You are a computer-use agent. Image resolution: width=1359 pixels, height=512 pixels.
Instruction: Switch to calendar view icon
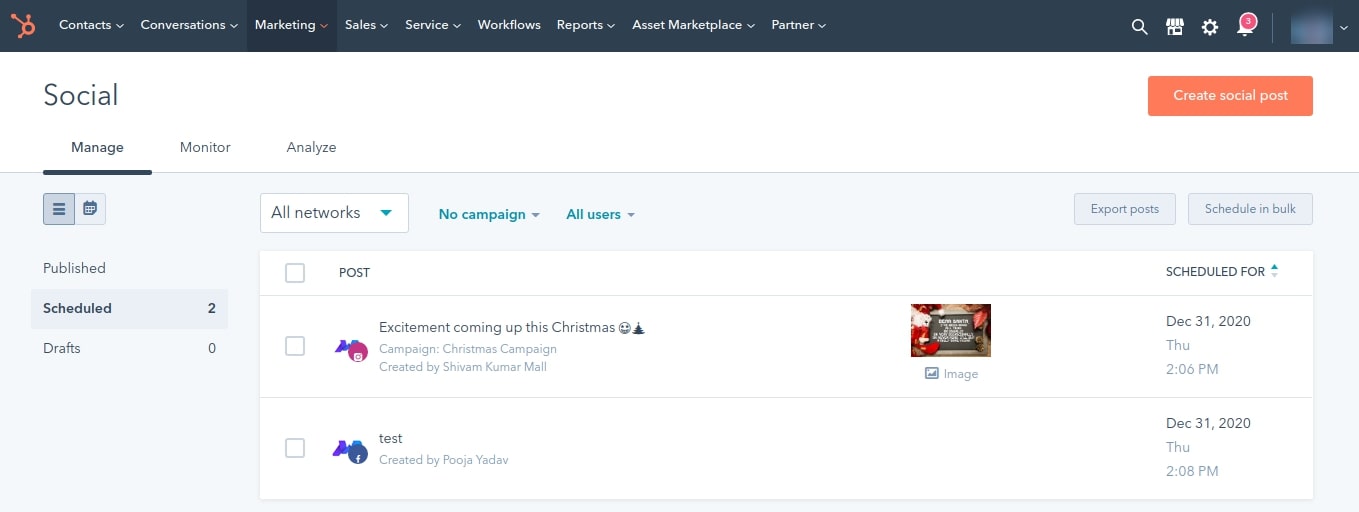pos(90,209)
